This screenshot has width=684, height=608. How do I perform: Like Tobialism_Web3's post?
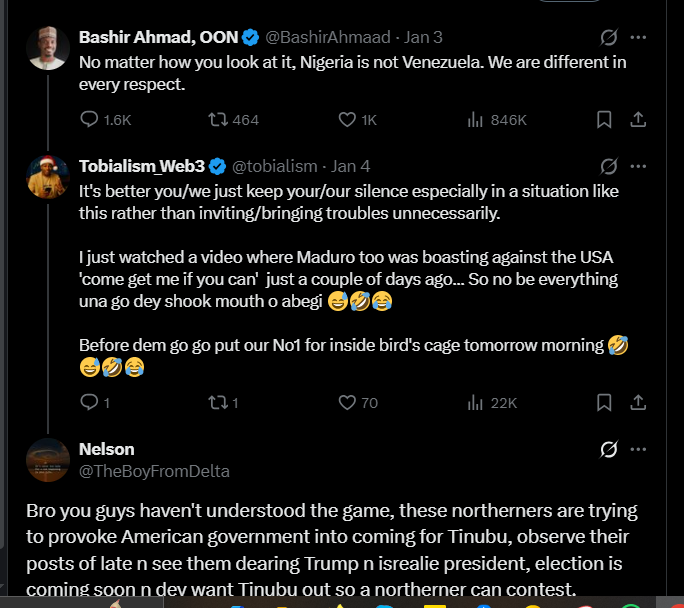tap(347, 403)
